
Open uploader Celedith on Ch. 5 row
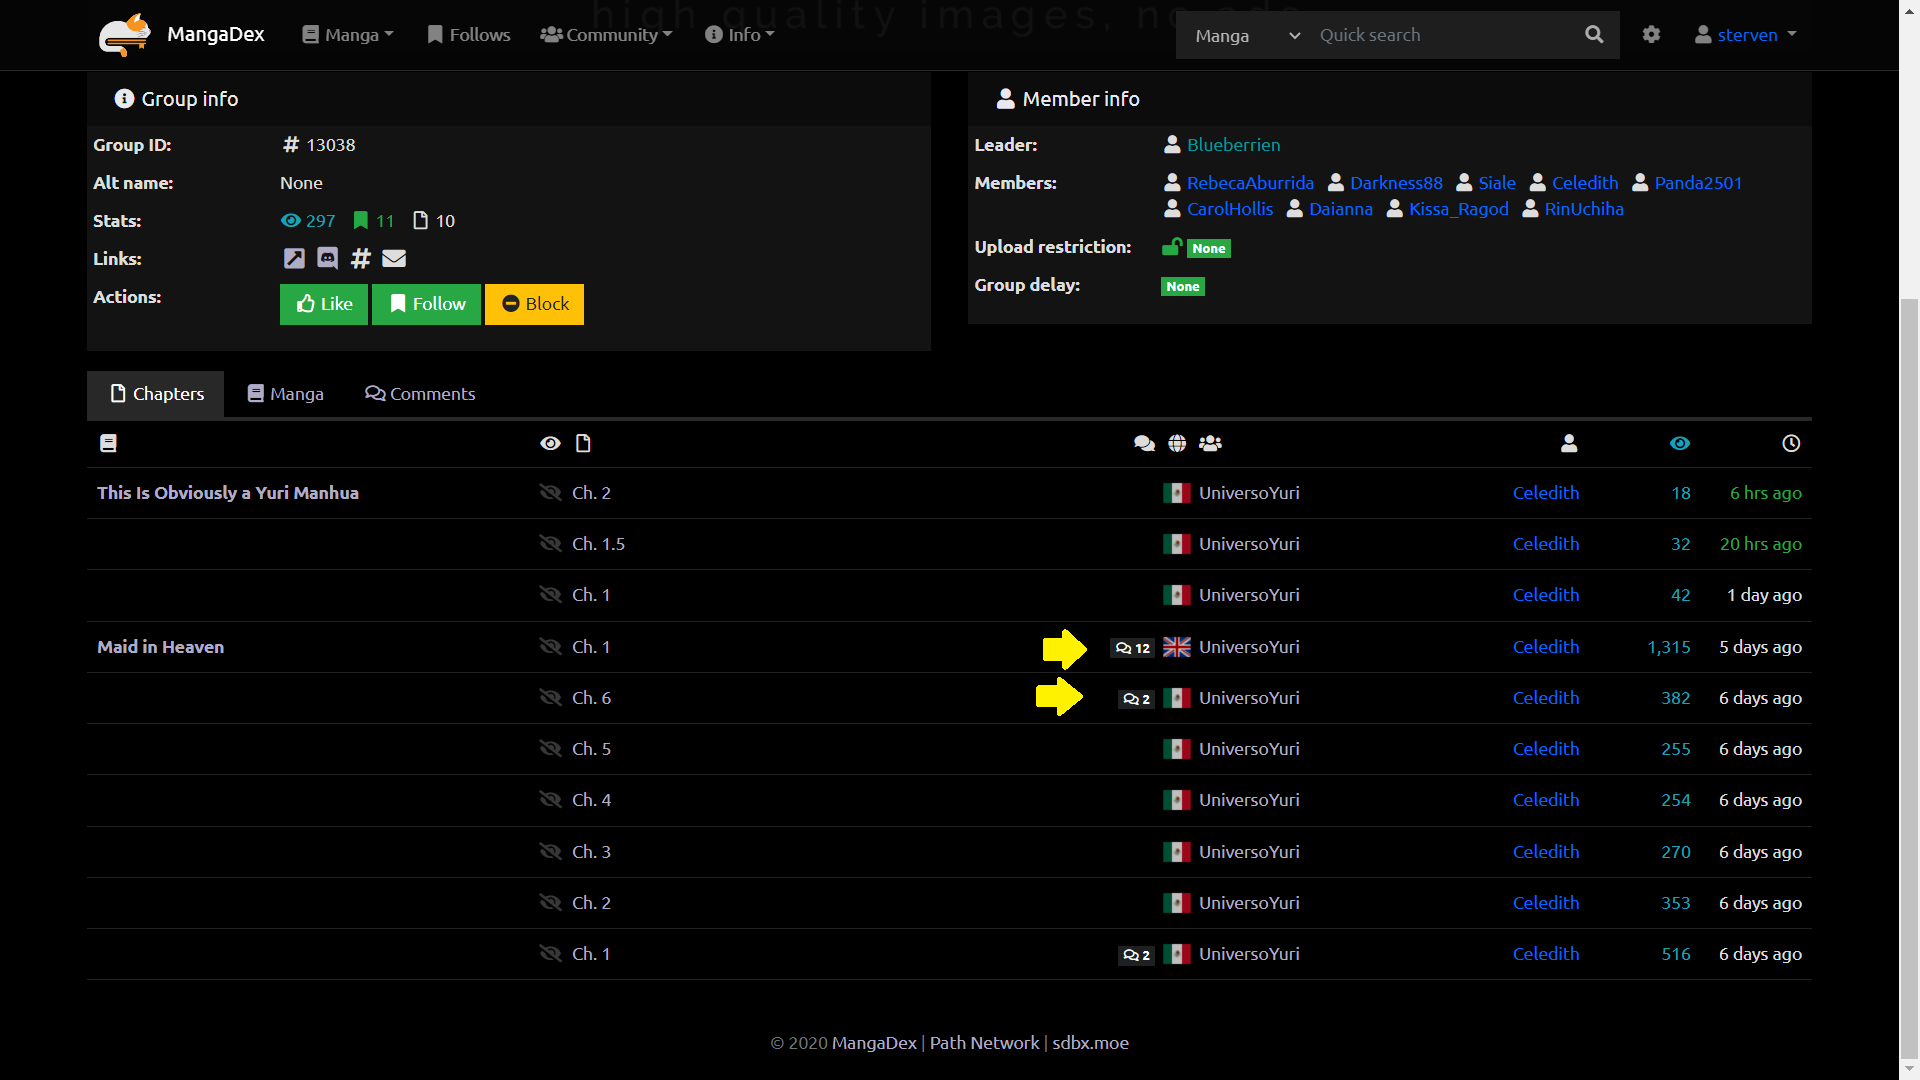pyautogui.click(x=1546, y=749)
